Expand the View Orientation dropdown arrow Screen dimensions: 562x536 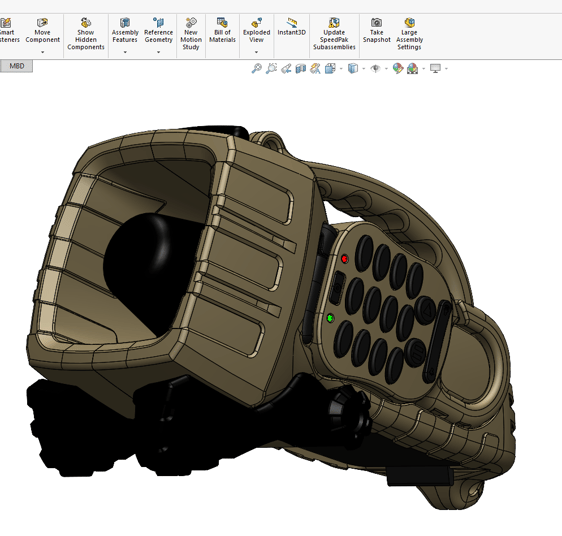(341, 68)
